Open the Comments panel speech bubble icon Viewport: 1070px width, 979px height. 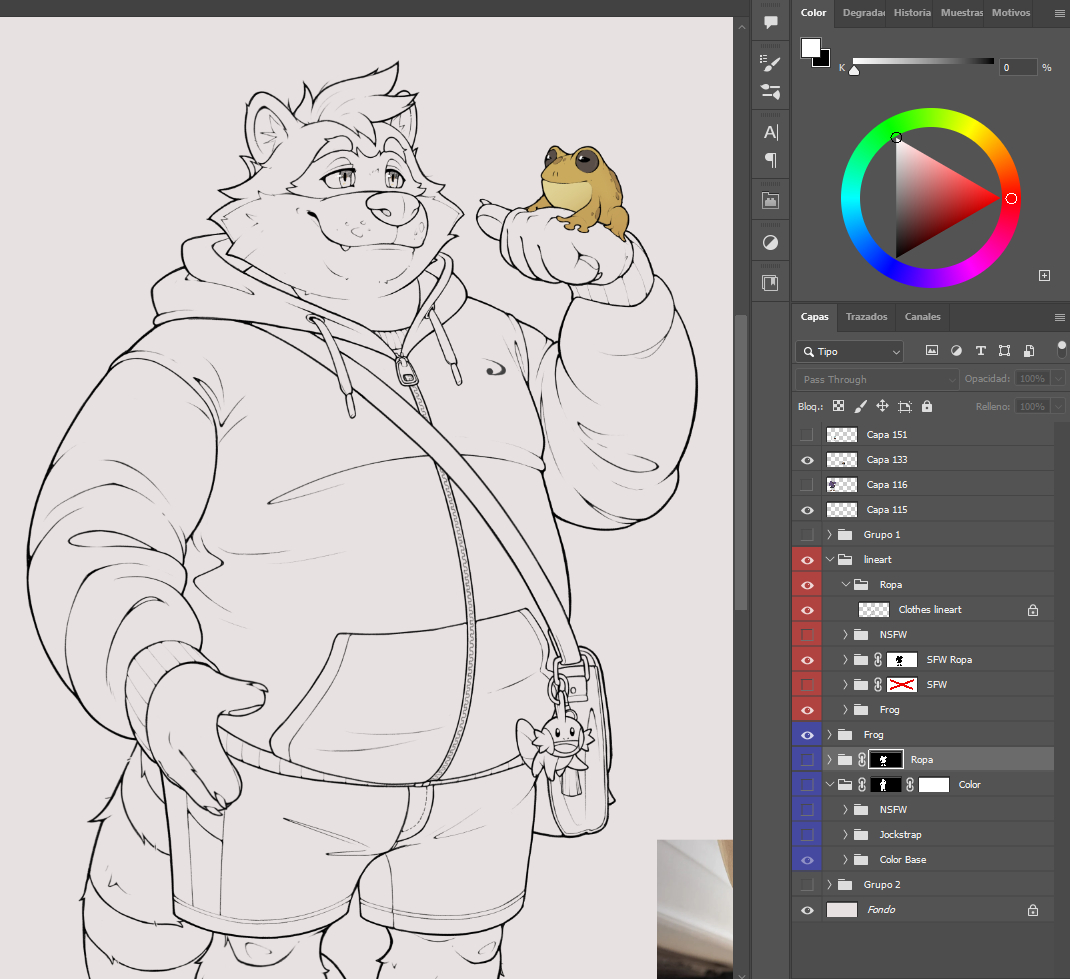[x=770, y=22]
